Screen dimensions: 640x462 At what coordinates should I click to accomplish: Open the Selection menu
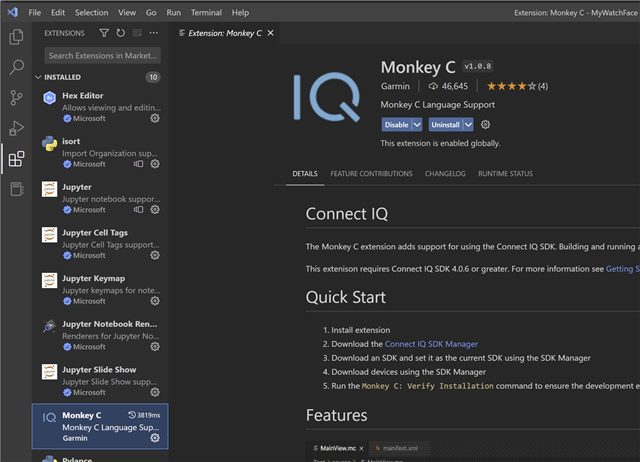pyautogui.click(x=91, y=13)
